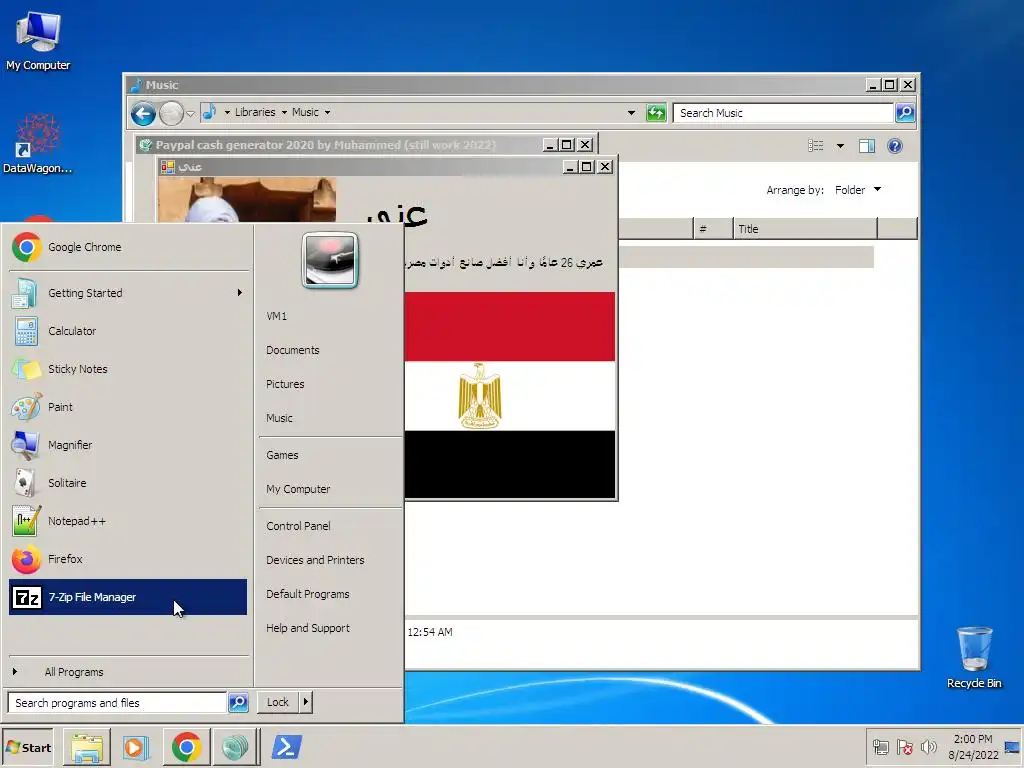The image size is (1024, 768).
Task: Click Back button in Music window
Action: coord(143,114)
